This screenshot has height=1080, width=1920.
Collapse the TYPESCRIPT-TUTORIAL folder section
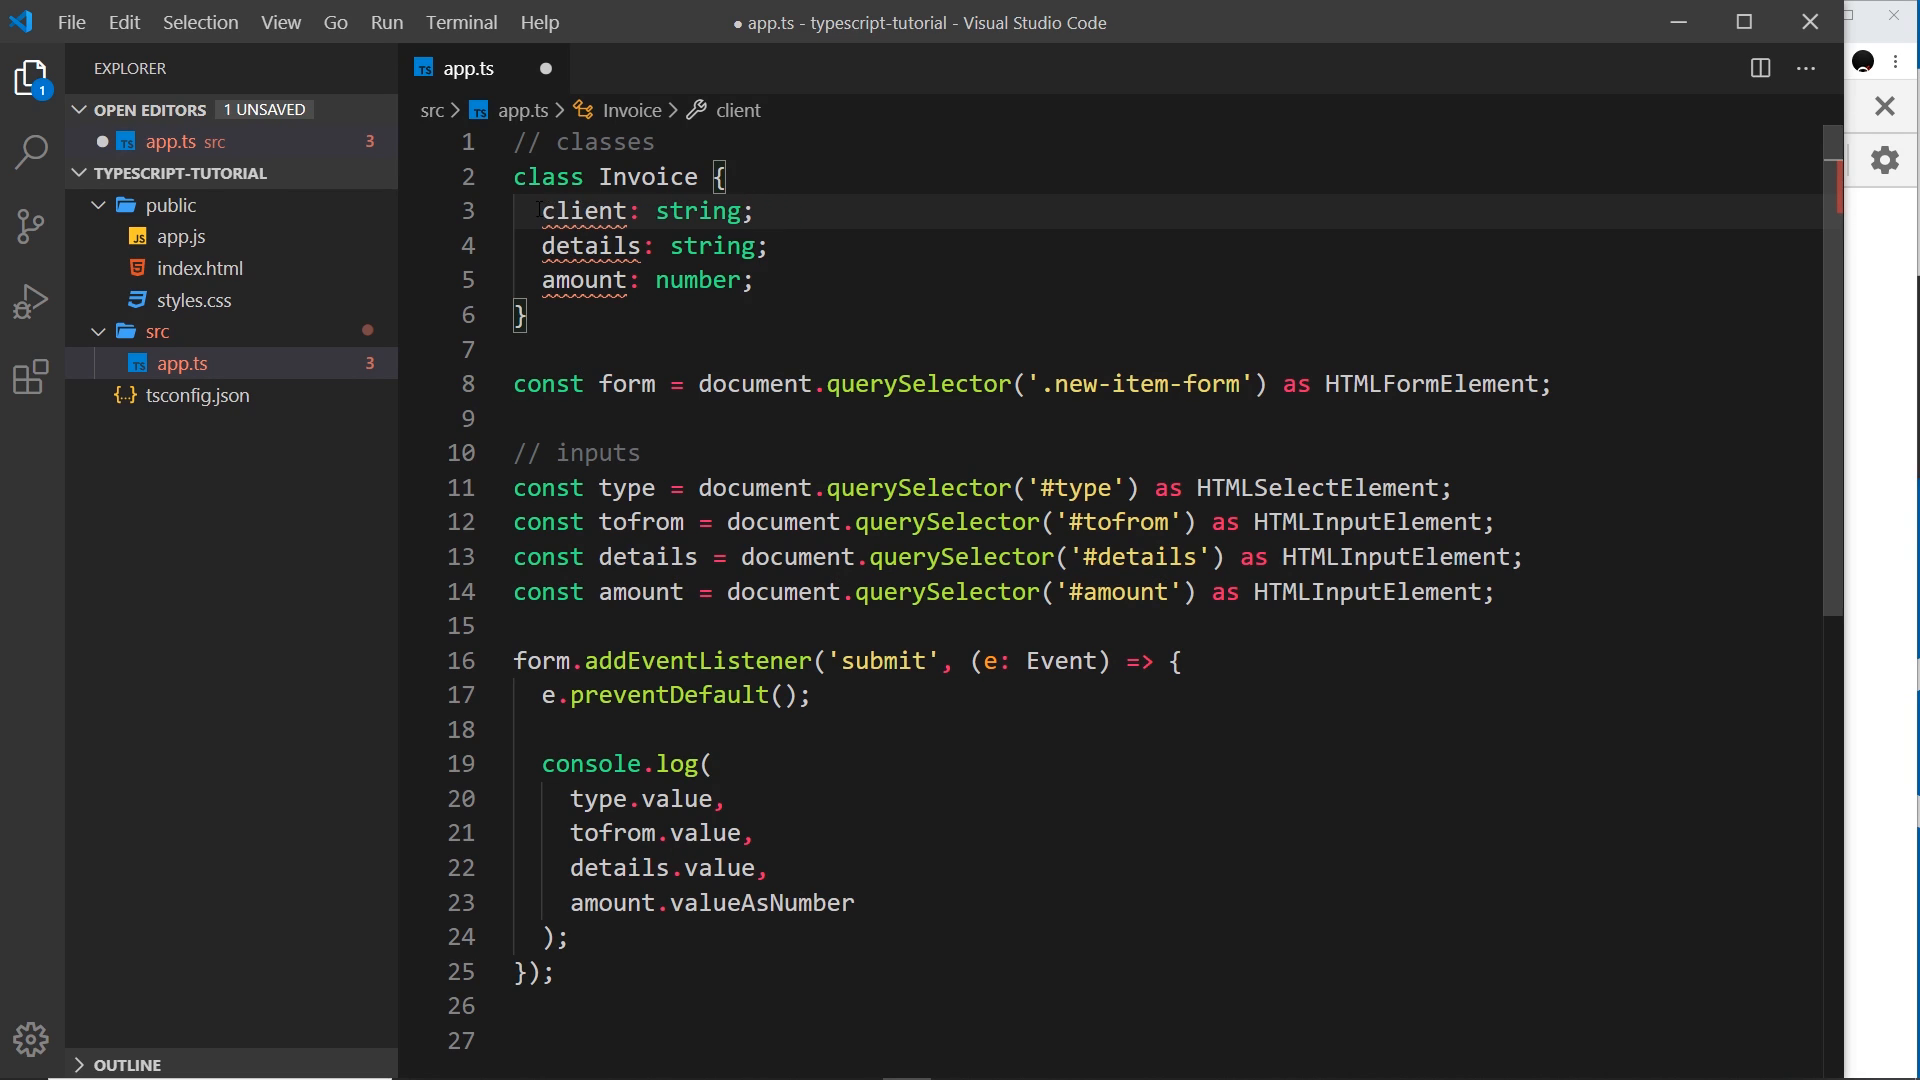tap(79, 173)
